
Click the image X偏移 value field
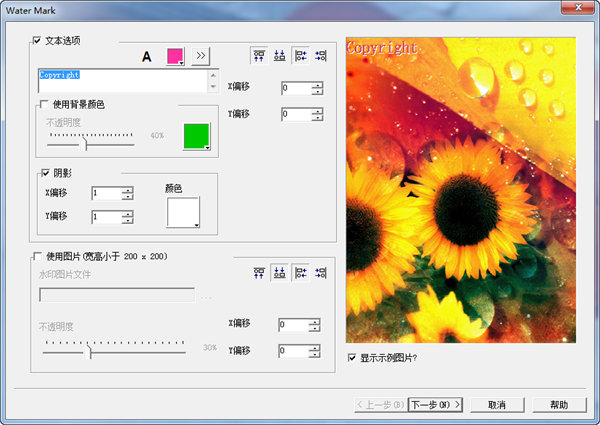coord(293,325)
